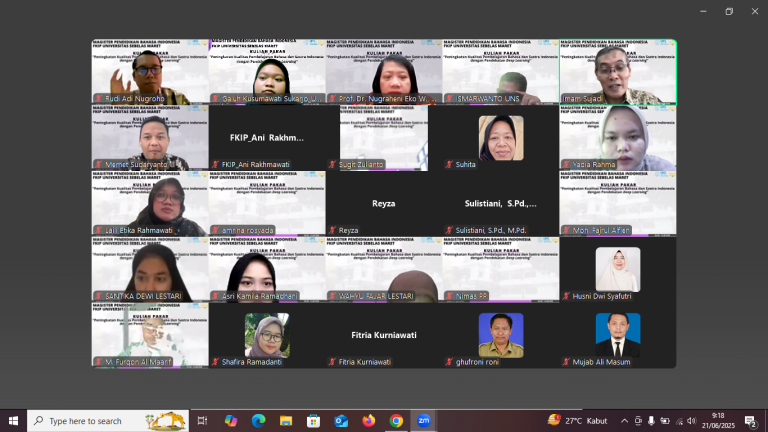
Task: Open Microsoft Edge from the taskbar
Action: 258,421
